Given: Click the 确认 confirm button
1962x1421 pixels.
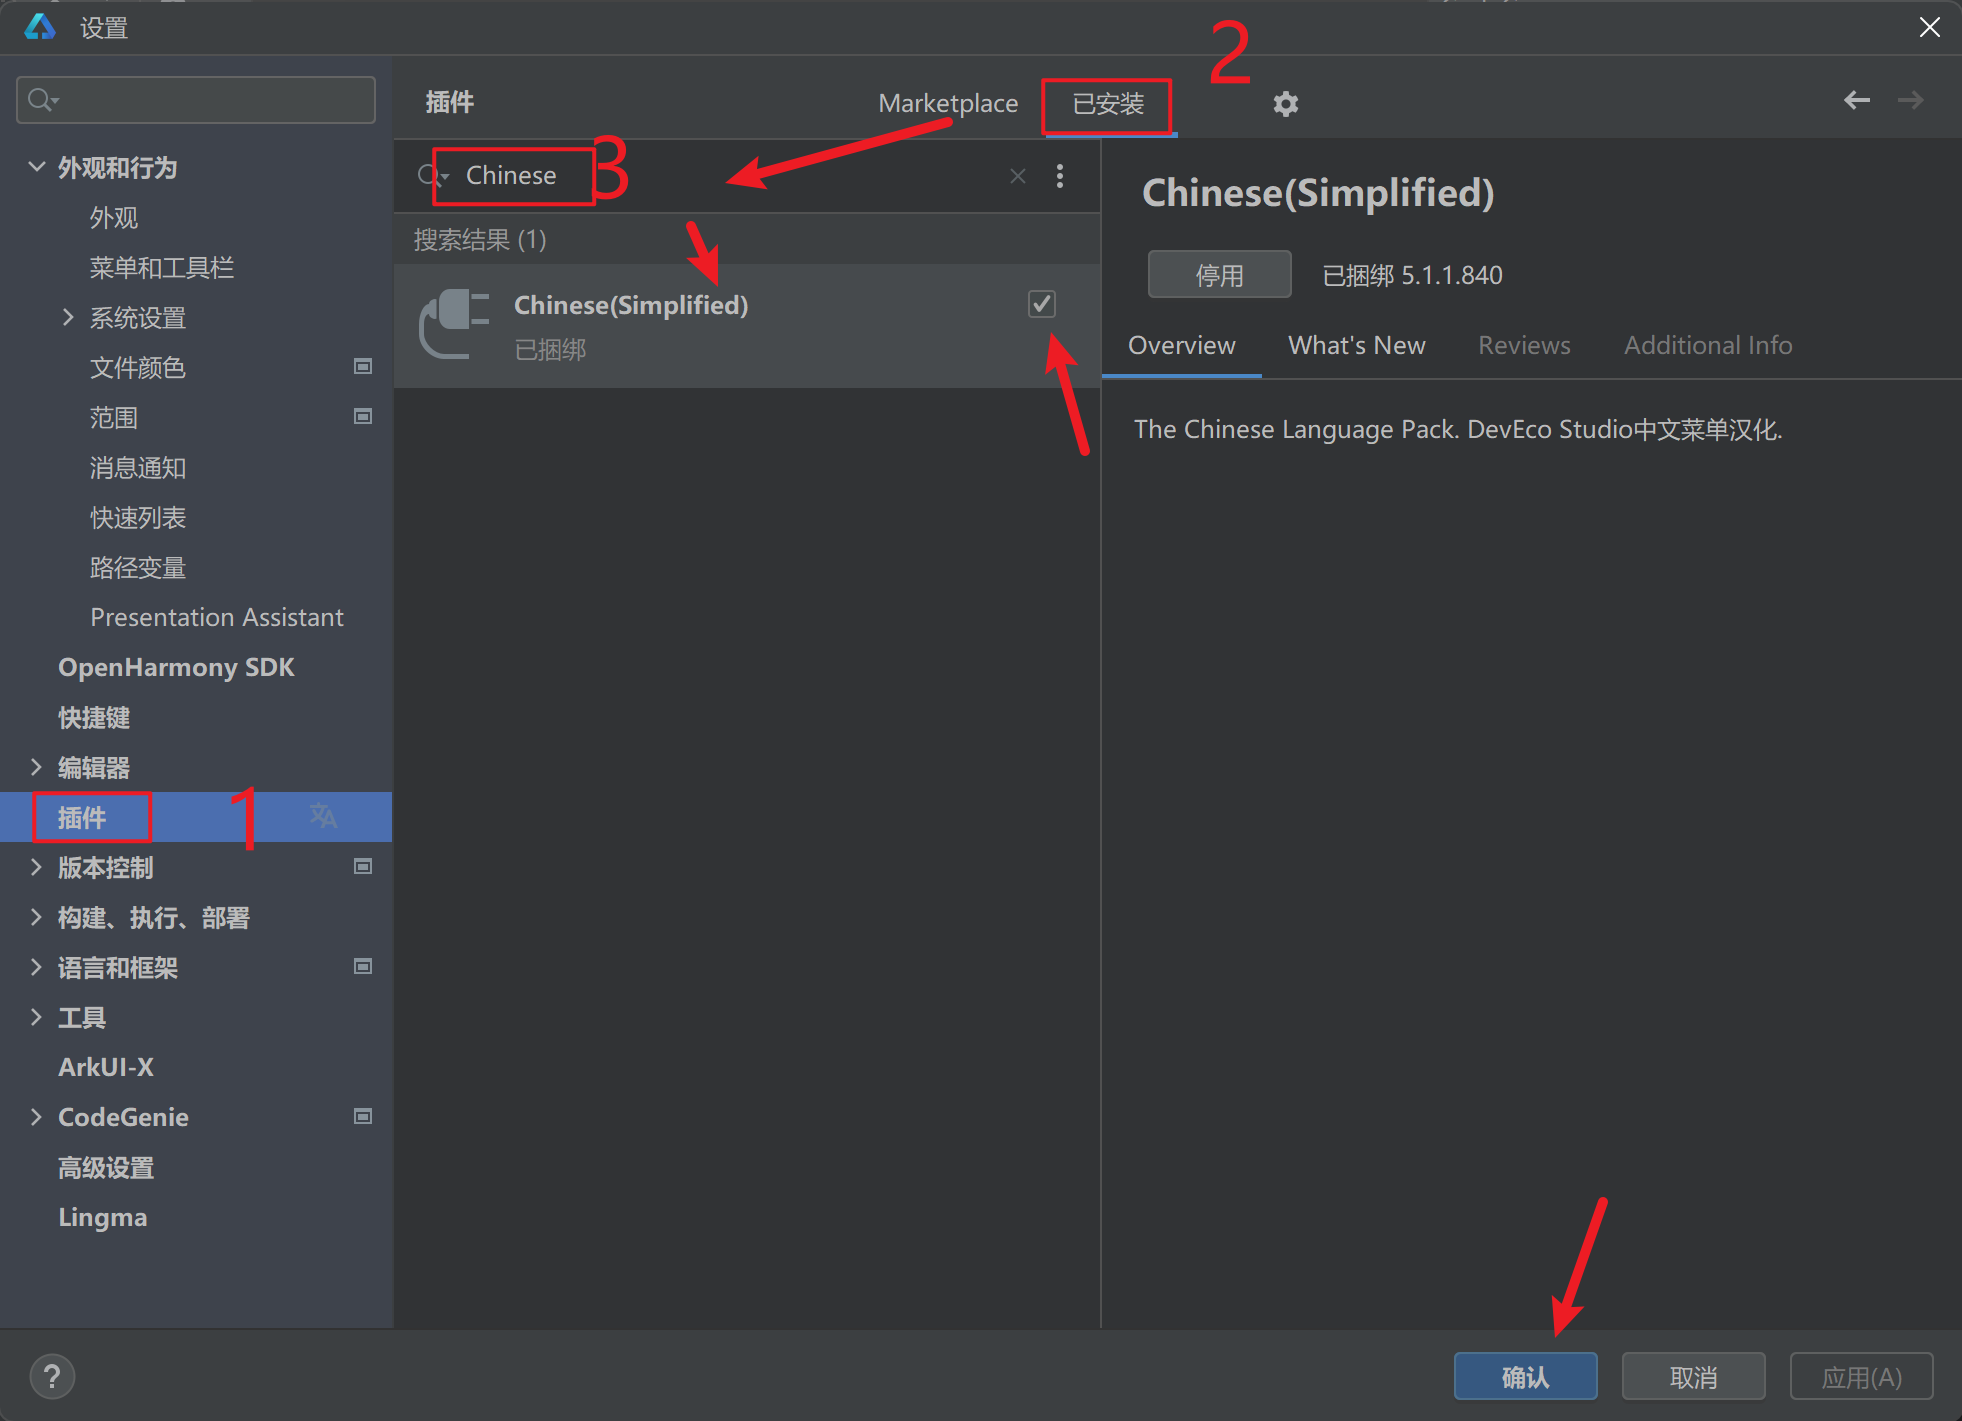Looking at the screenshot, I should point(1524,1377).
